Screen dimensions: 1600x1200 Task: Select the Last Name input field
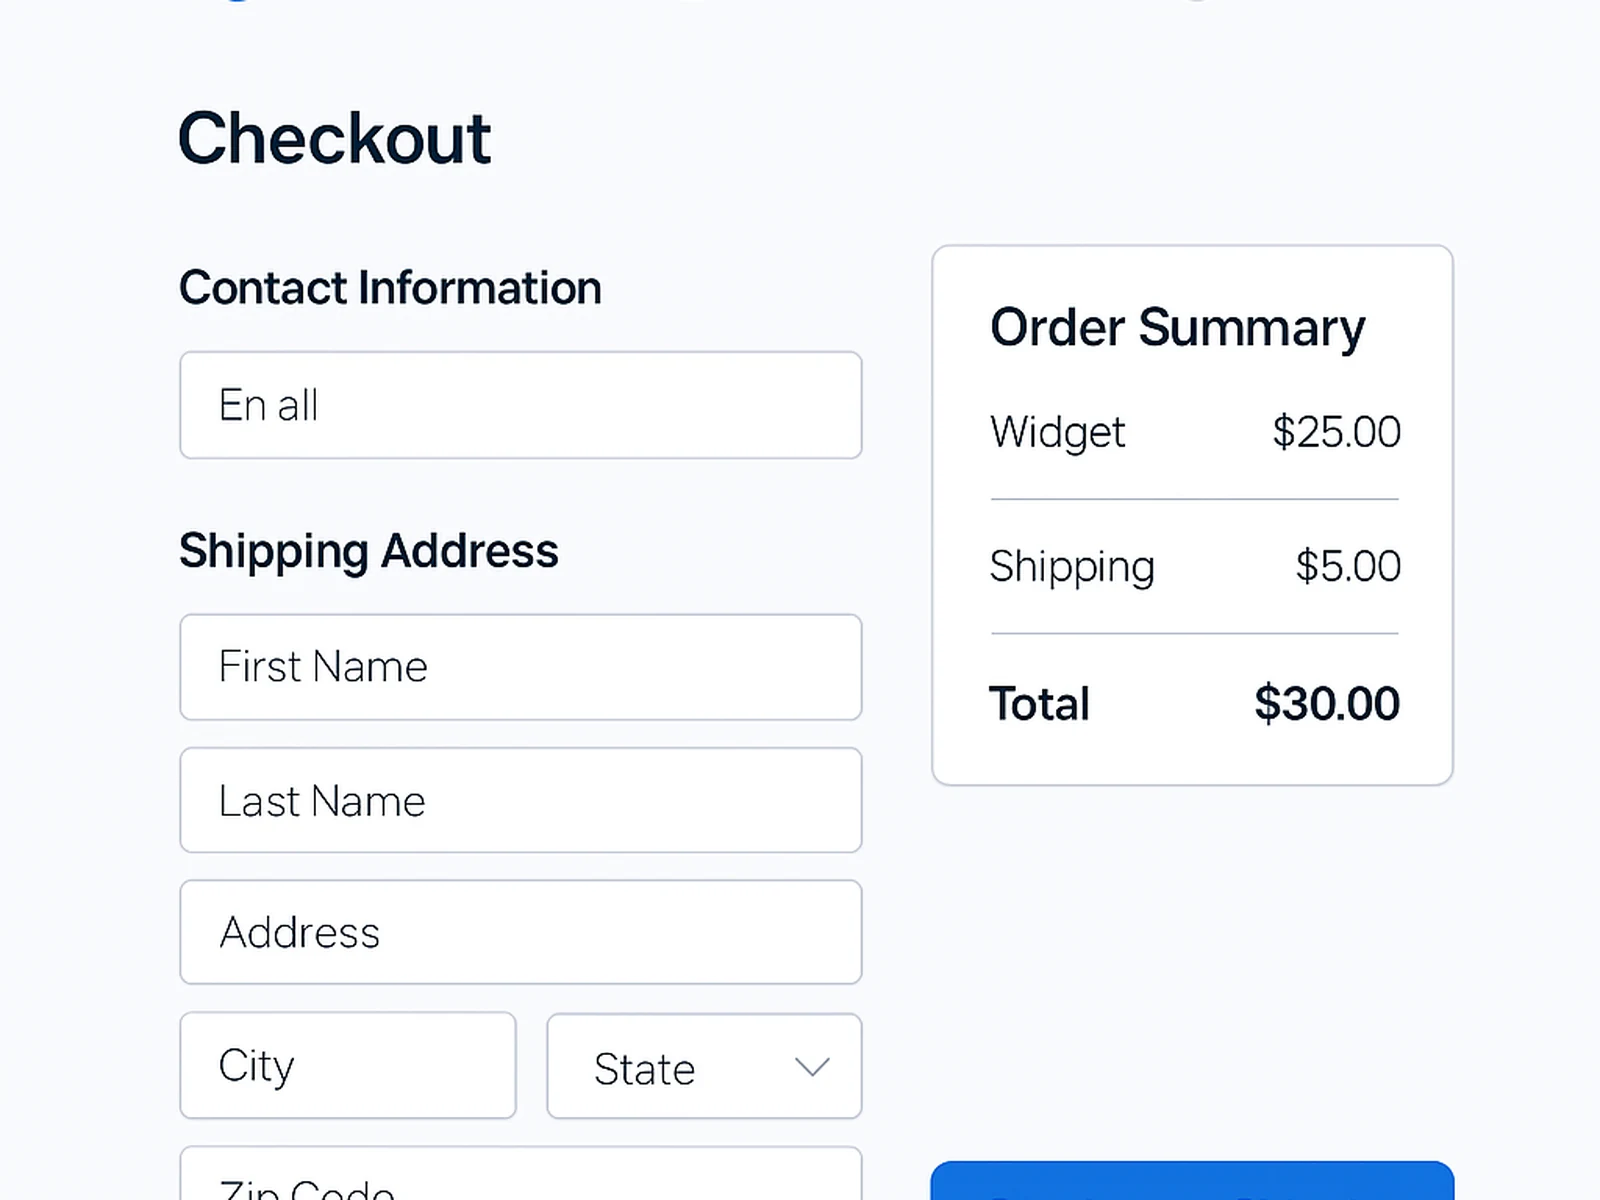520,800
